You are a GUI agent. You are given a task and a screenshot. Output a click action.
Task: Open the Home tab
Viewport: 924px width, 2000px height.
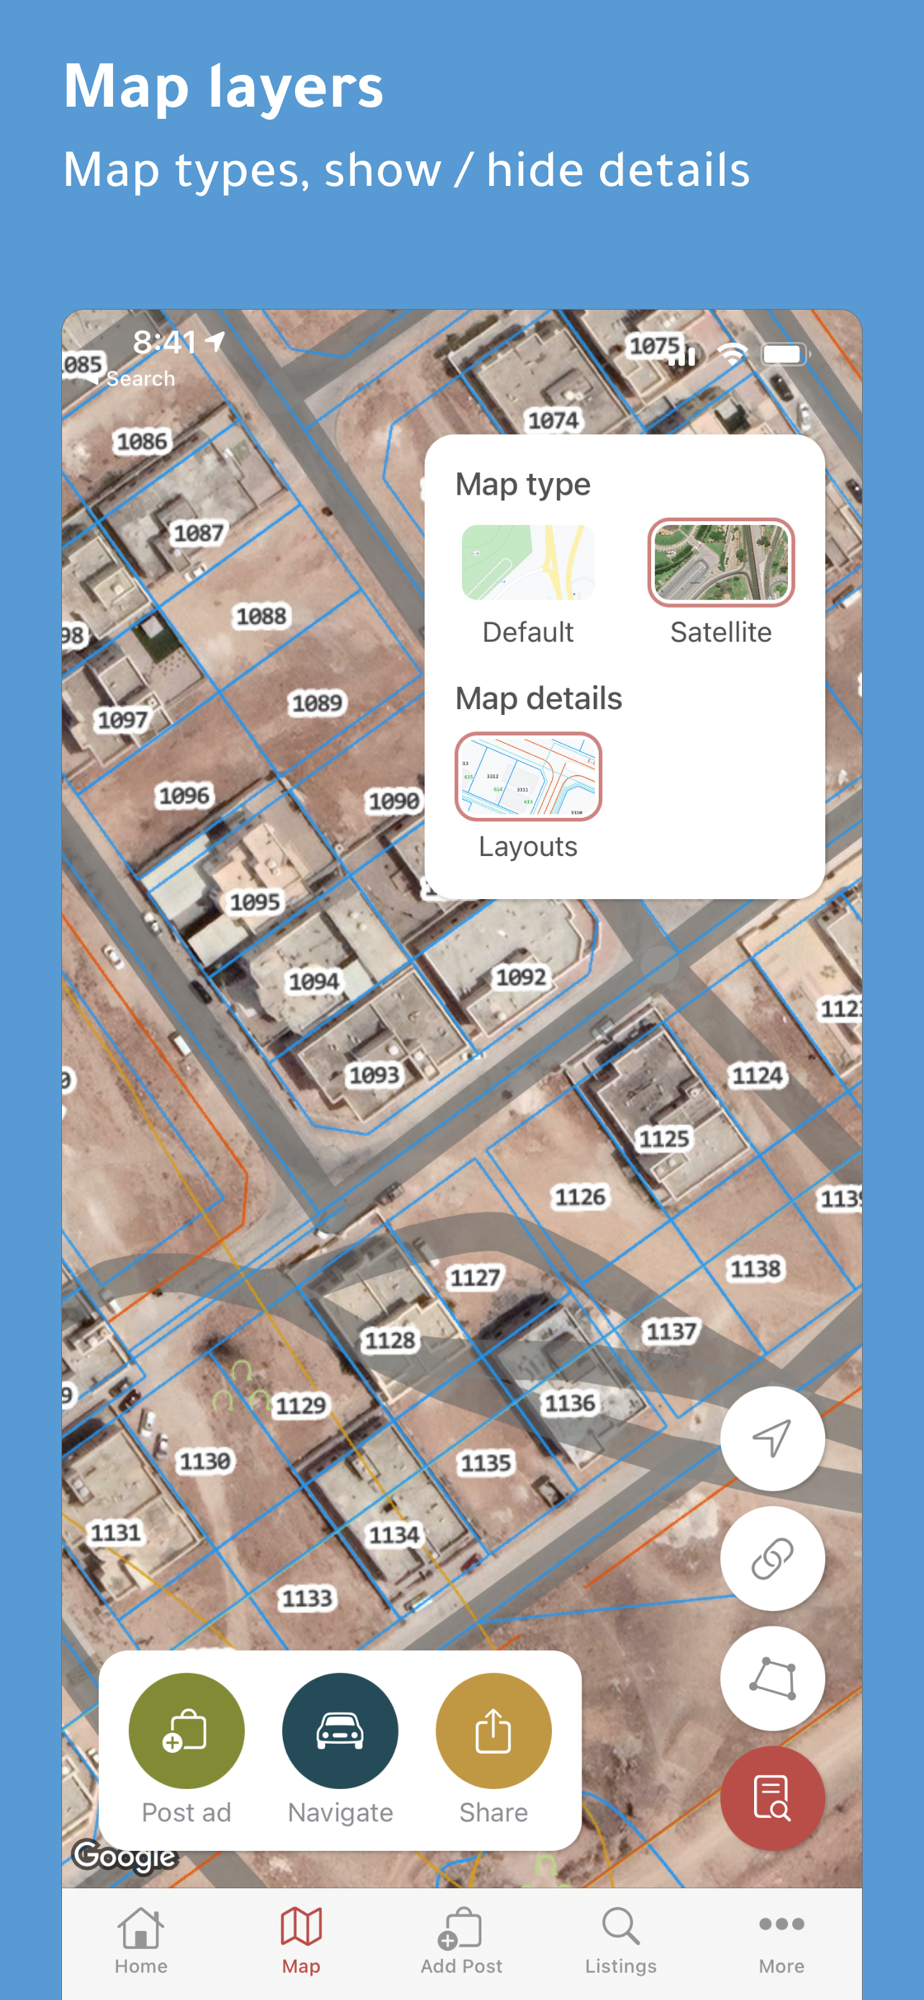click(x=141, y=1941)
